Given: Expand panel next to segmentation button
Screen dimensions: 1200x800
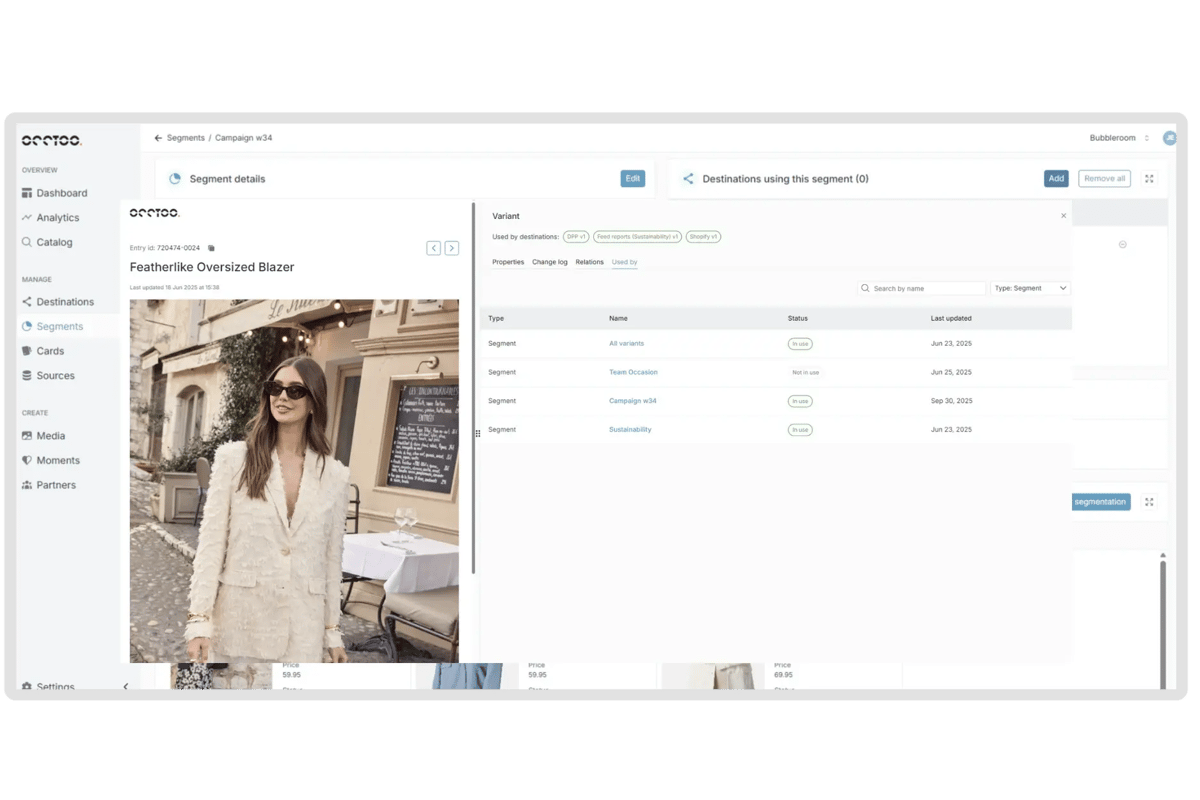Looking at the screenshot, I should click(x=1149, y=502).
